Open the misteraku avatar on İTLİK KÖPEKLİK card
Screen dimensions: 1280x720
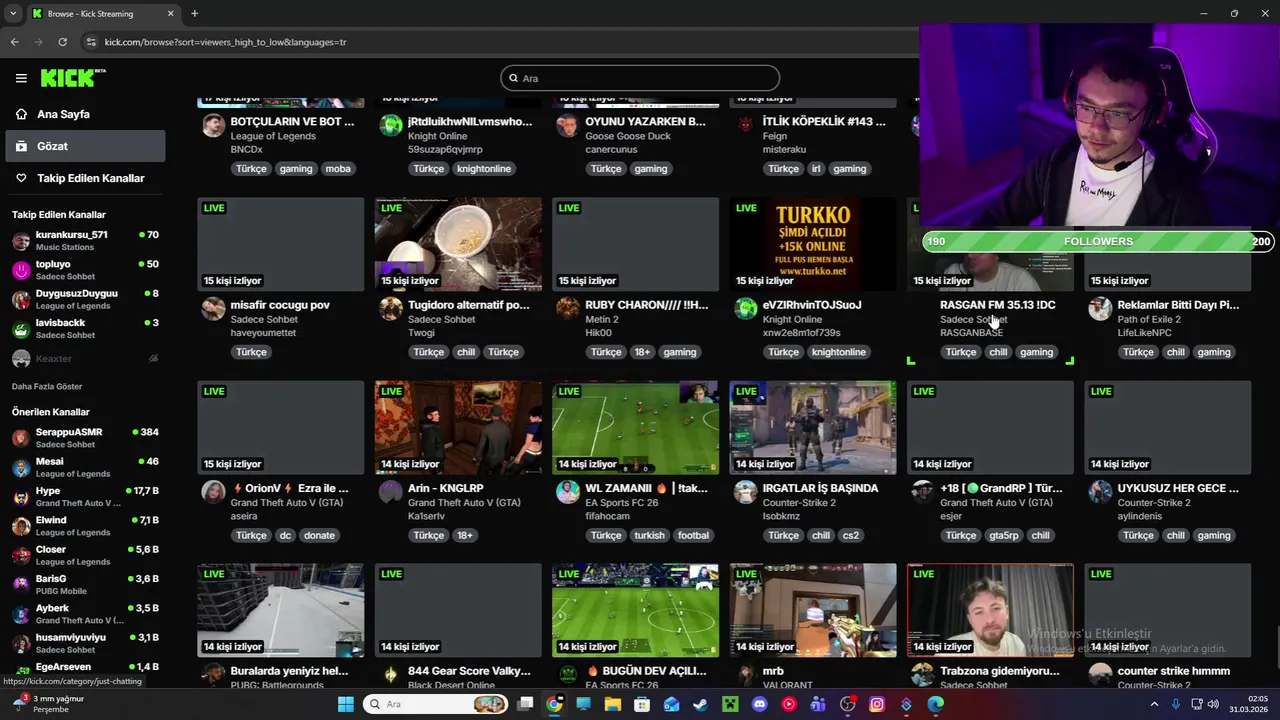[745, 125]
